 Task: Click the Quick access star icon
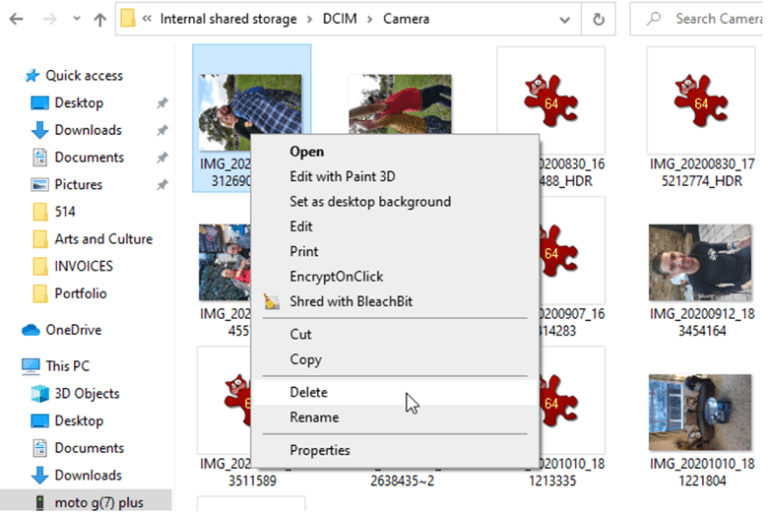(x=32, y=75)
